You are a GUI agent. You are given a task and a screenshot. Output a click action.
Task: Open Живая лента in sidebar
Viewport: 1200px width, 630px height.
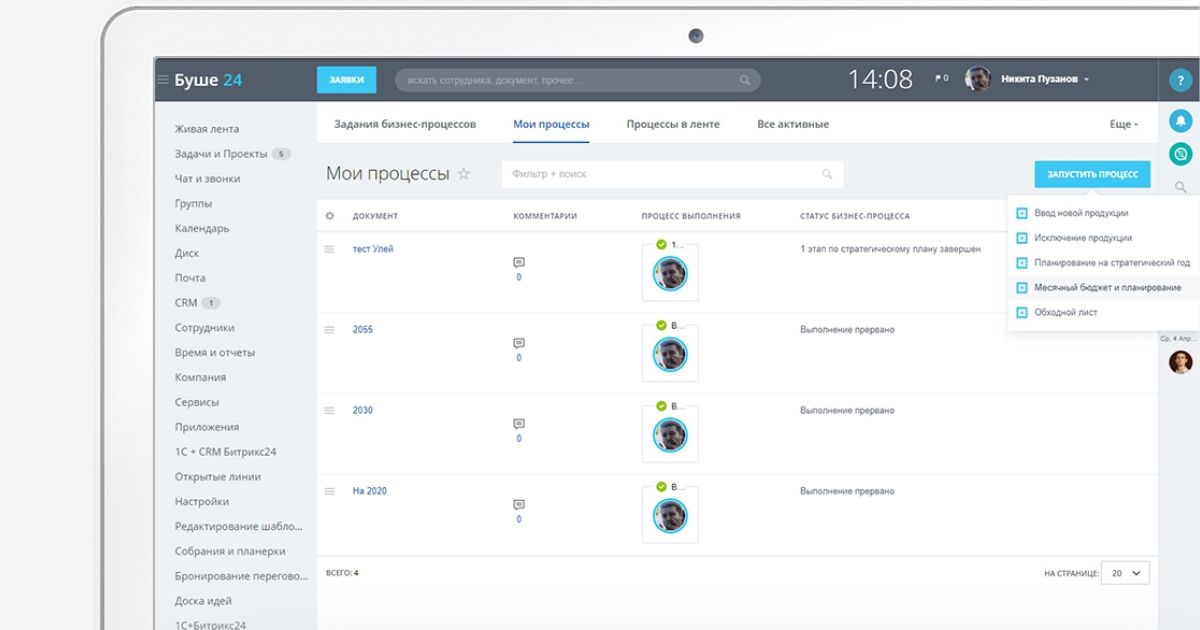click(x=207, y=129)
